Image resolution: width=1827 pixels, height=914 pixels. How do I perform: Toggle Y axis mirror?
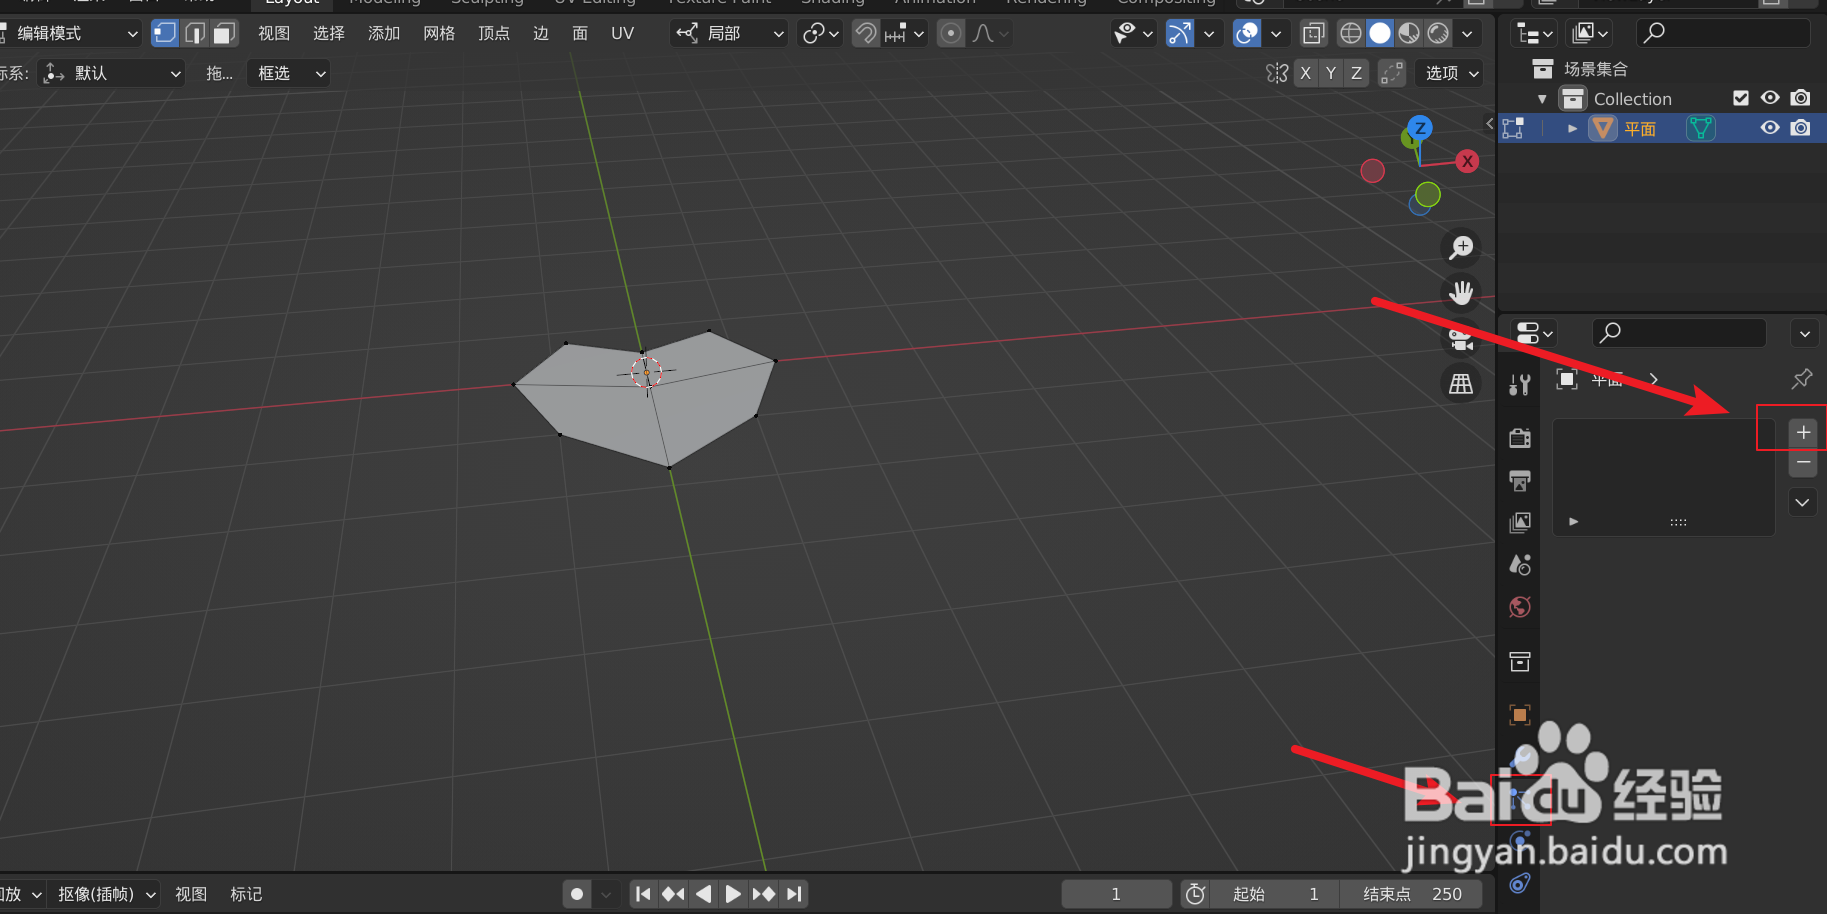click(x=1331, y=73)
